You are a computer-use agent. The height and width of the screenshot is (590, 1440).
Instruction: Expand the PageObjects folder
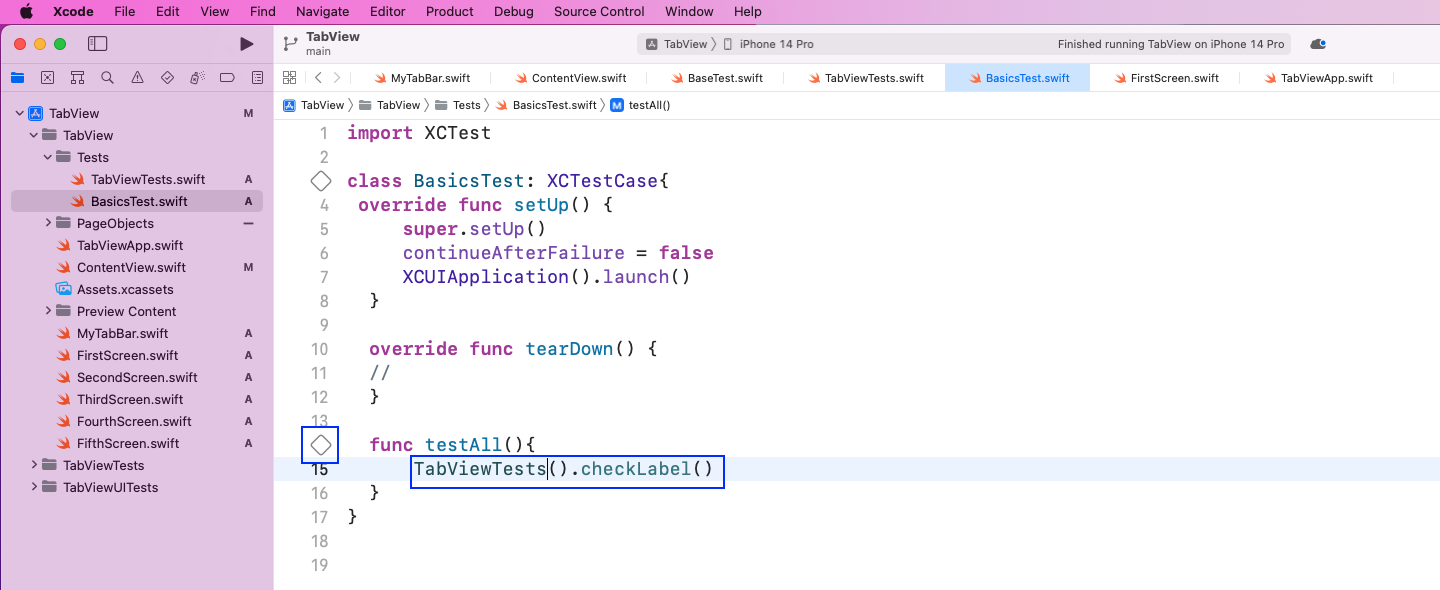[47, 223]
